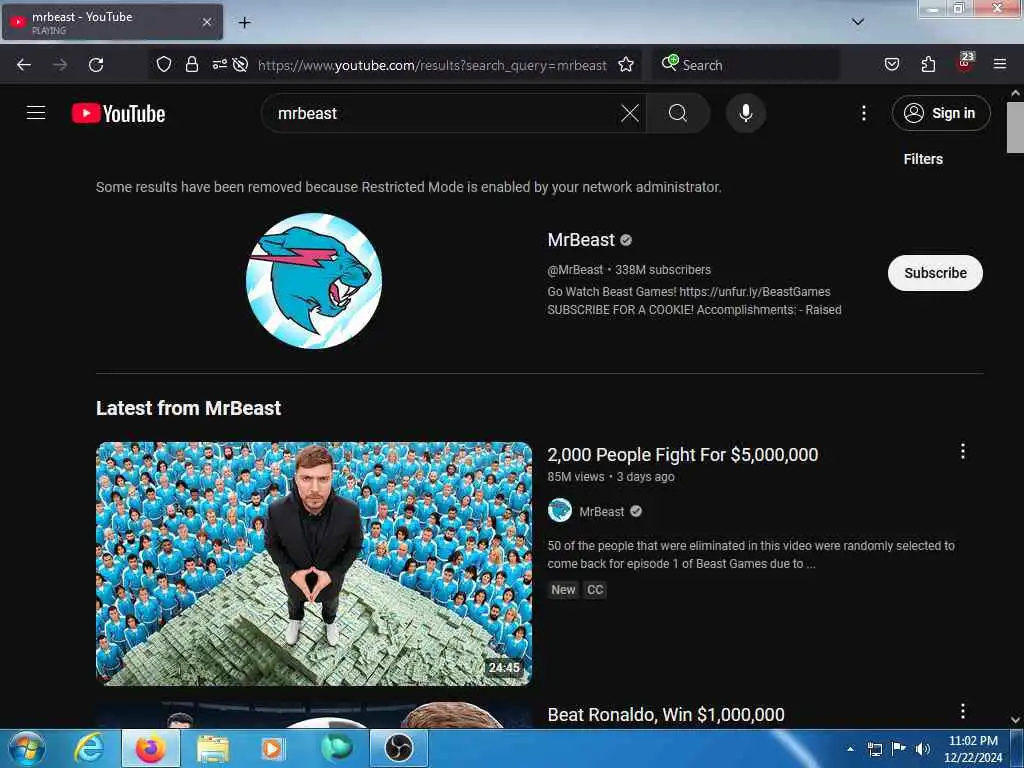Close the mrbeast - YouTube tab
1024x768 pixels.
coord(207,22)
